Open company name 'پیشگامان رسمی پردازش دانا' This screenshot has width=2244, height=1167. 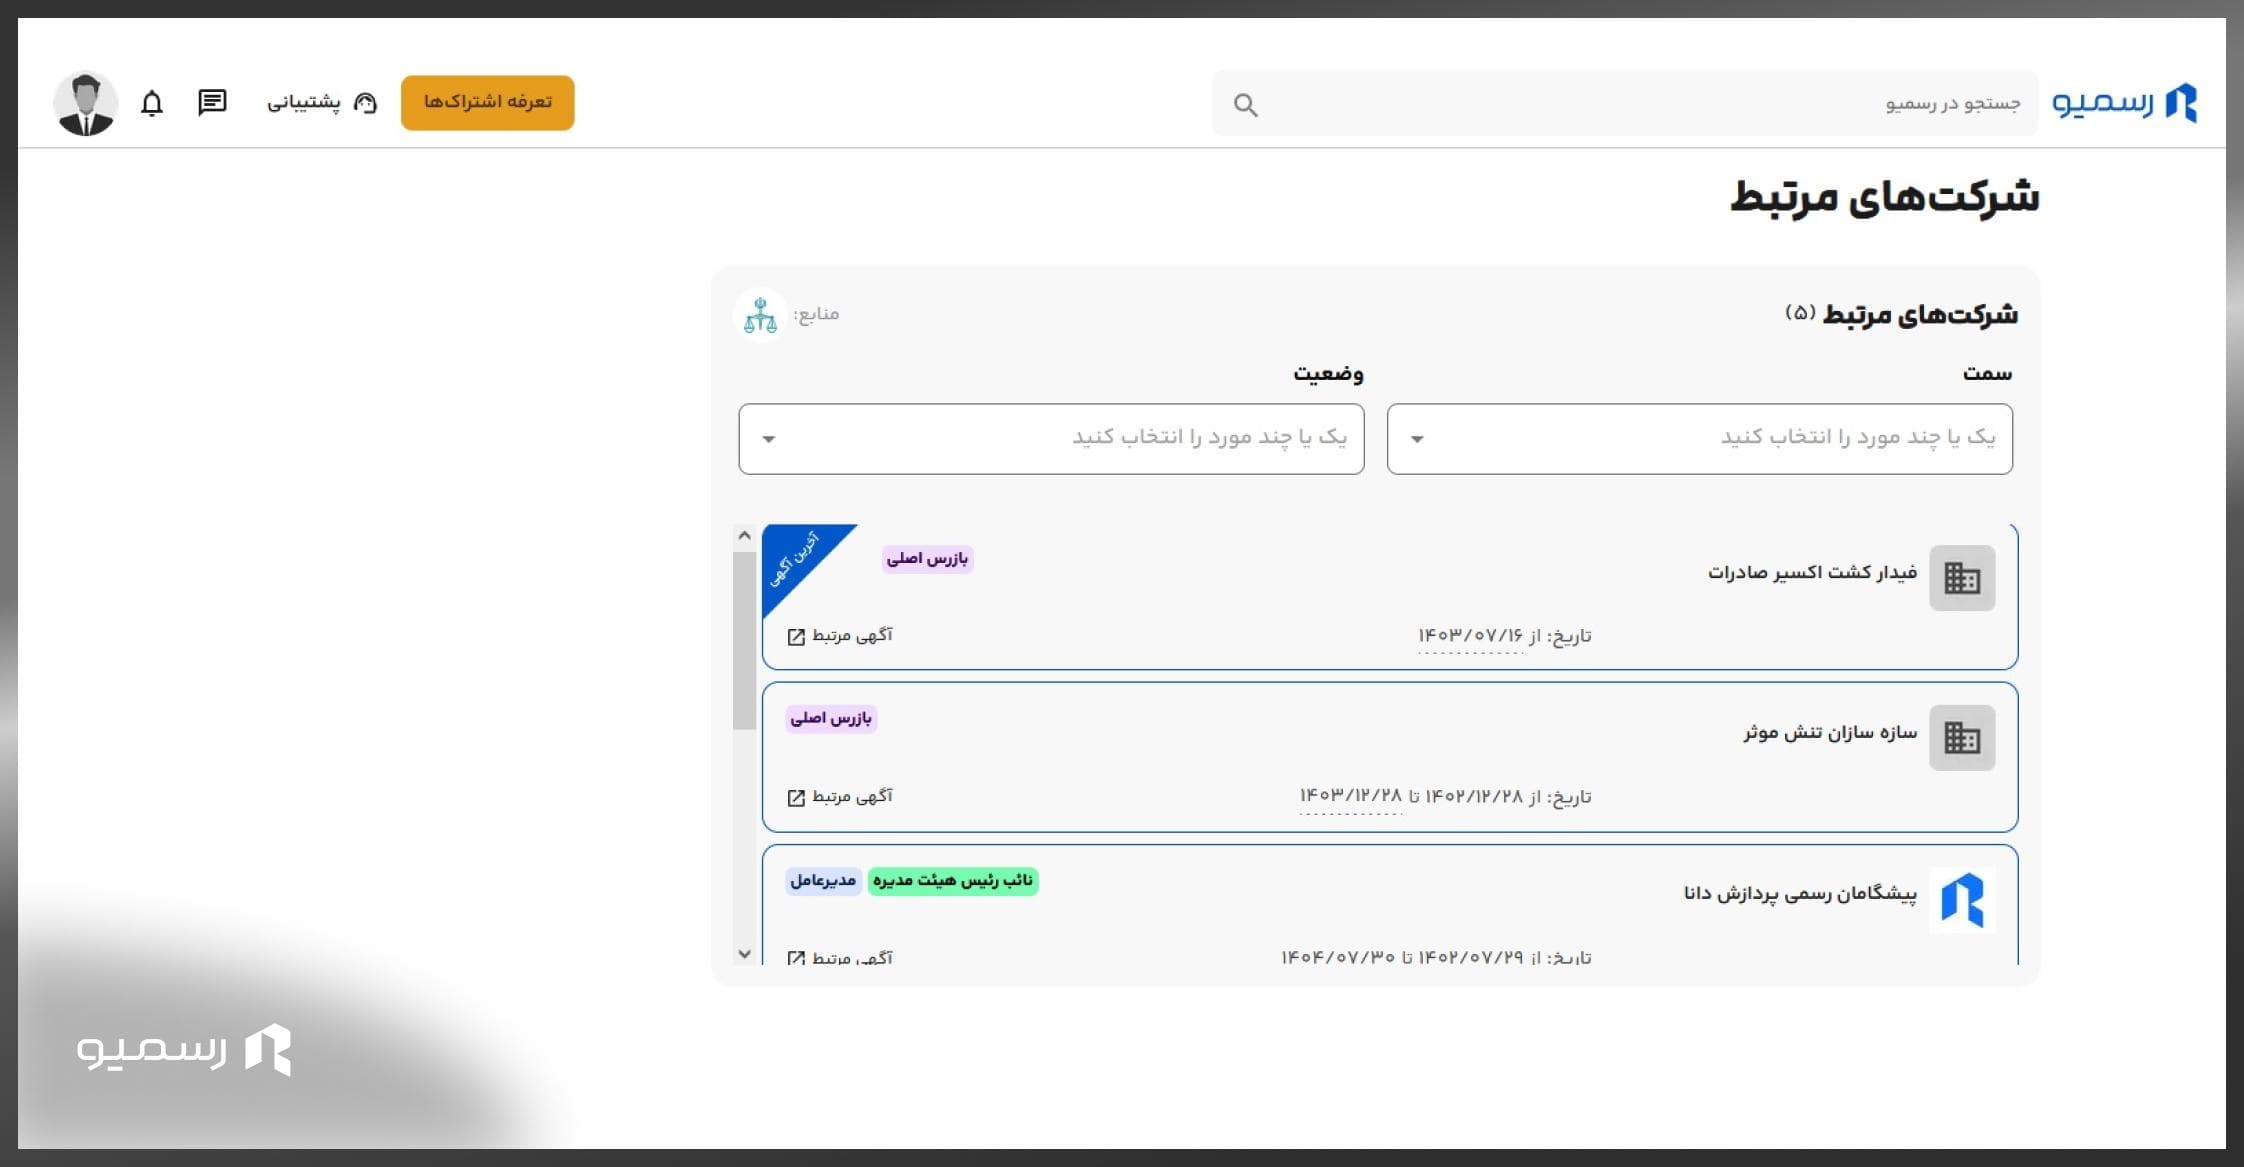tap(1800, 893)
